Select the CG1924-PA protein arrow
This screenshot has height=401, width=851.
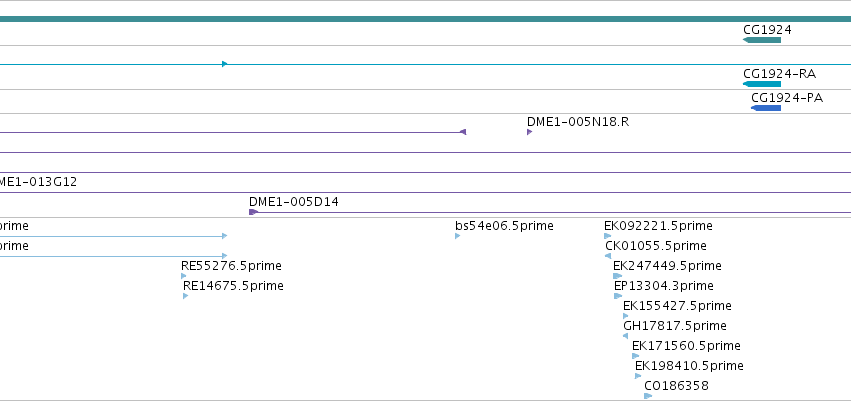click(x=766, y=108)
